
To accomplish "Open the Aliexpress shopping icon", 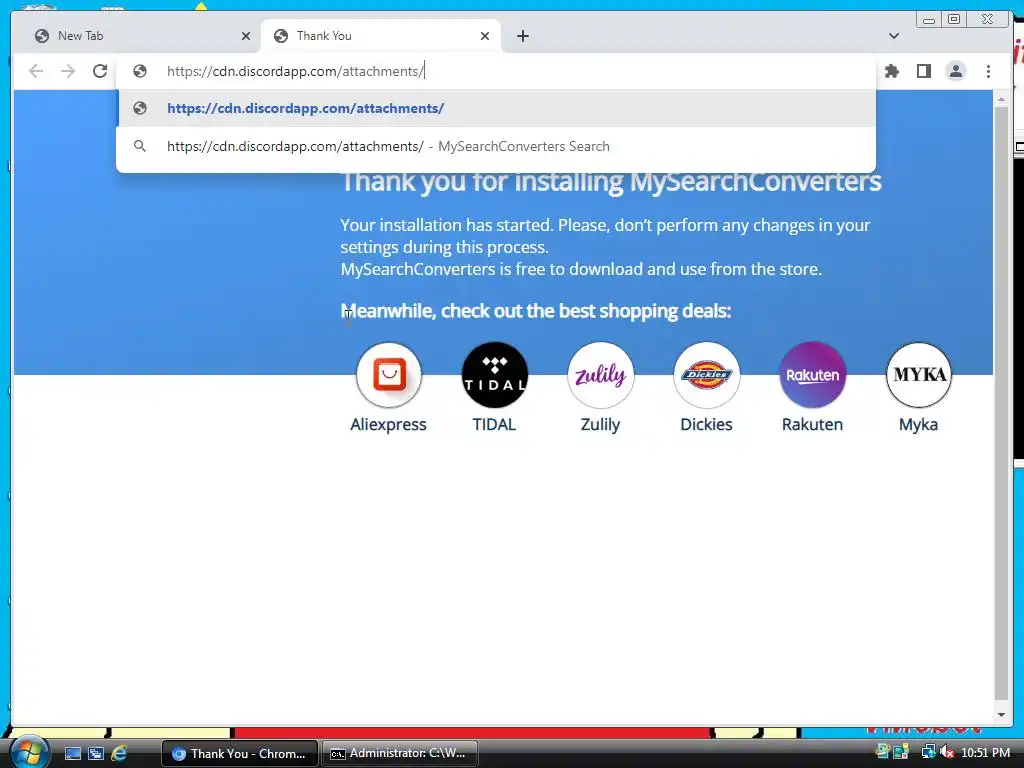I will coord(389,375).
